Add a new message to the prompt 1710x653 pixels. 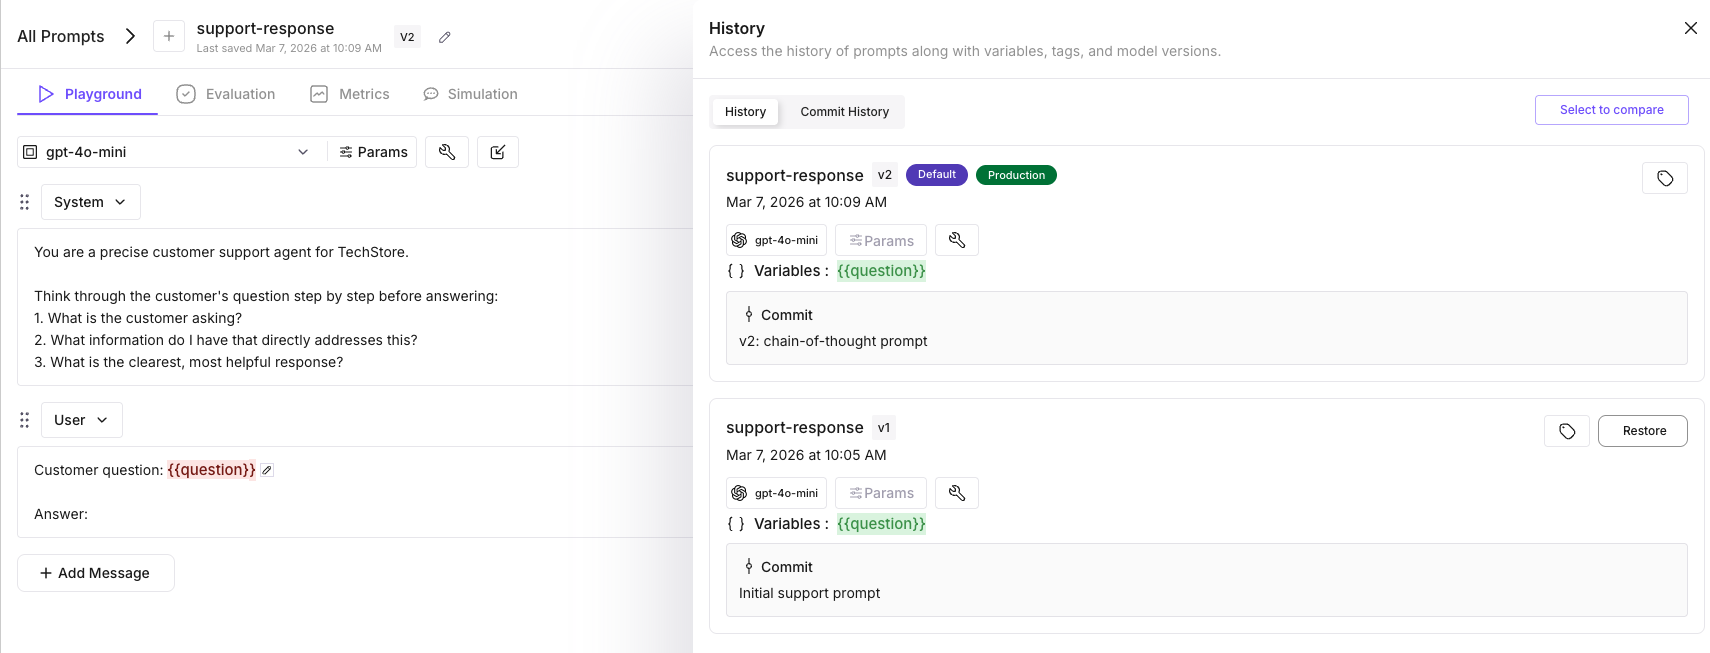tap(96, 573)
